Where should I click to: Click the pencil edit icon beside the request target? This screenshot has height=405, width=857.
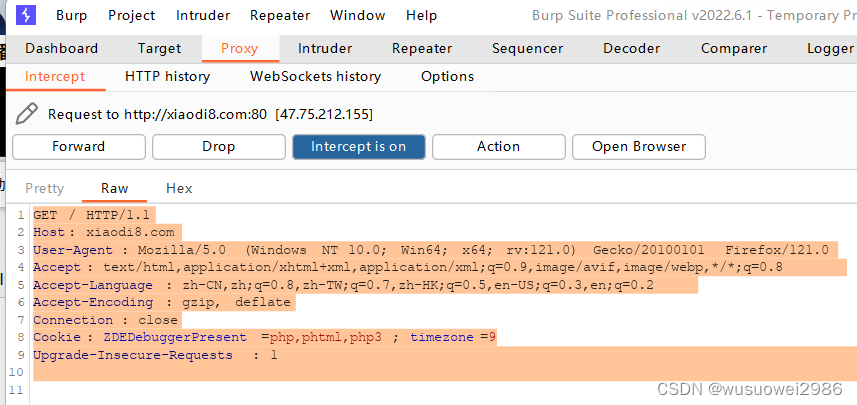tap(26, 114)
